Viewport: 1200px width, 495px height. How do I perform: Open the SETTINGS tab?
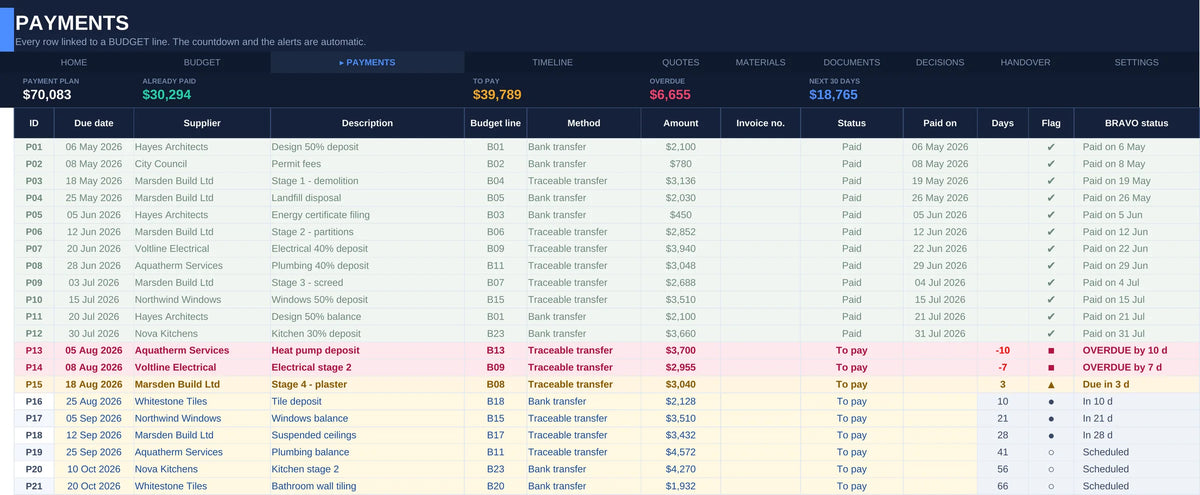[1137, 62]
